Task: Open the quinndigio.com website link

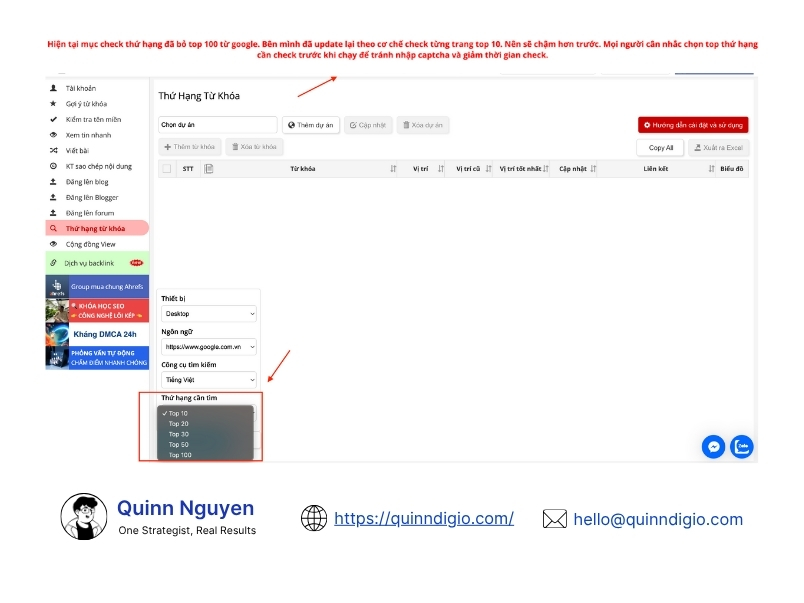Action: click(424, 518)
